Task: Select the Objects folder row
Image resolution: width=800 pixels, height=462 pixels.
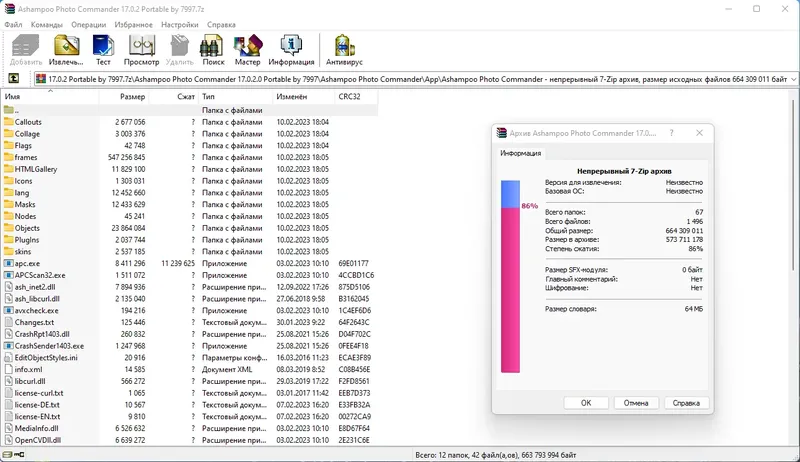Action: tap(190, 228)
